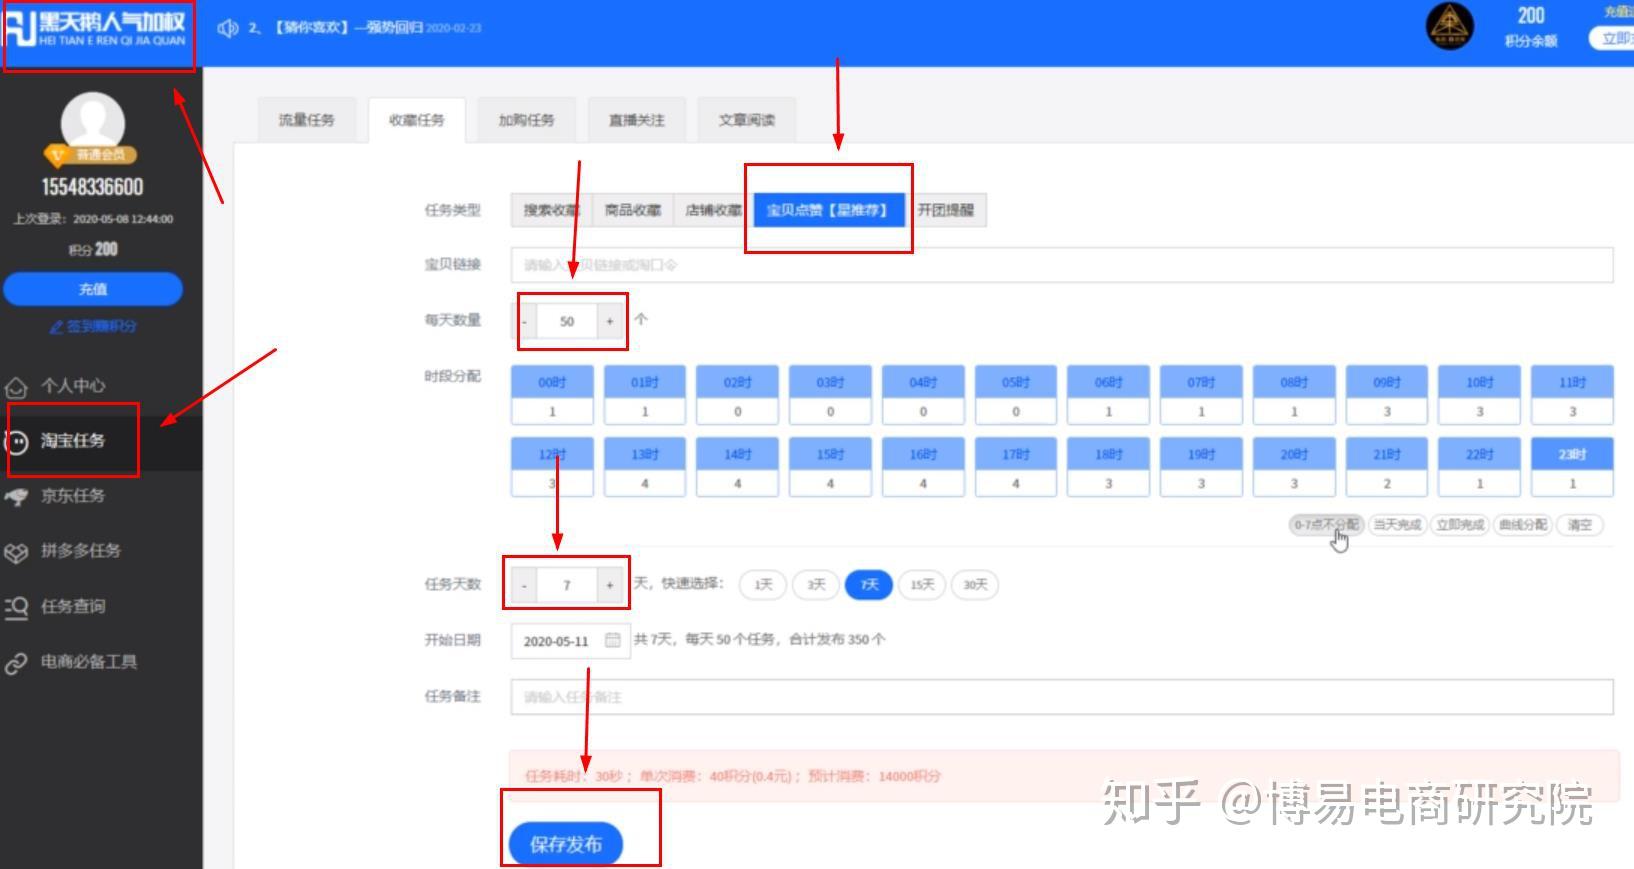
Task: Open the 开始日期 date picker field
Action: coord(570,641)
